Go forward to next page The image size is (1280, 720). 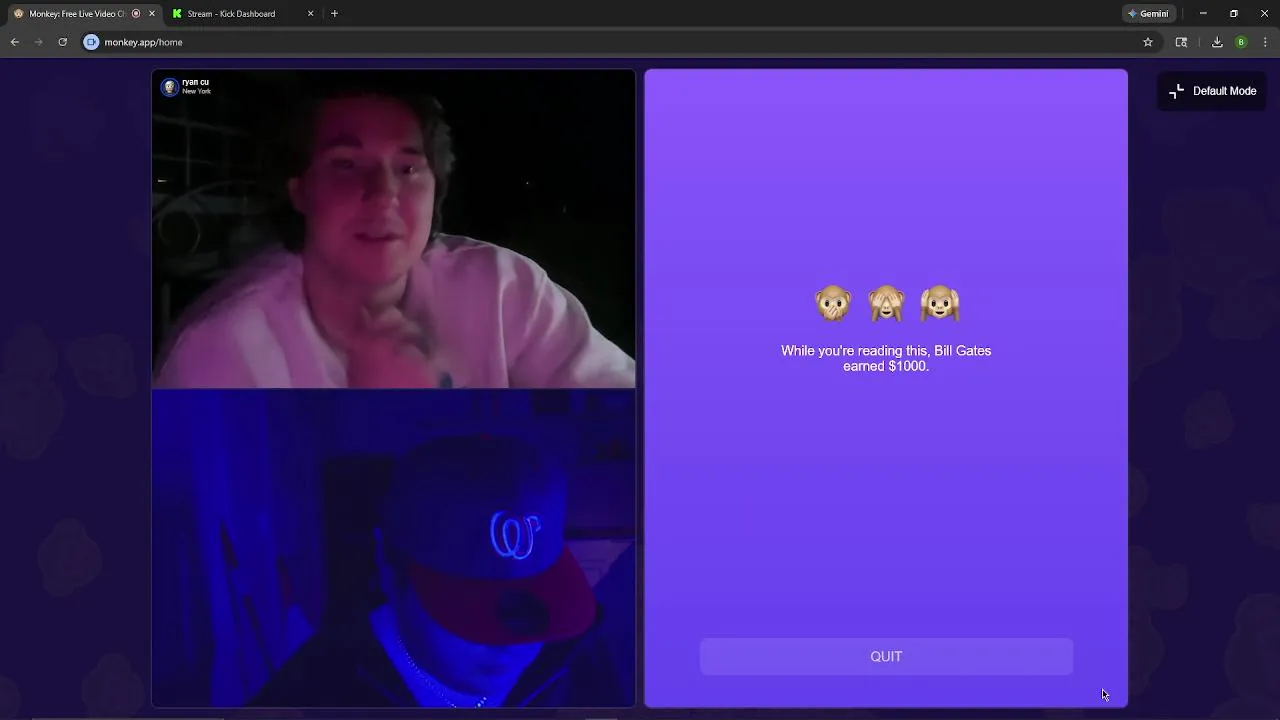coord(38,42)
